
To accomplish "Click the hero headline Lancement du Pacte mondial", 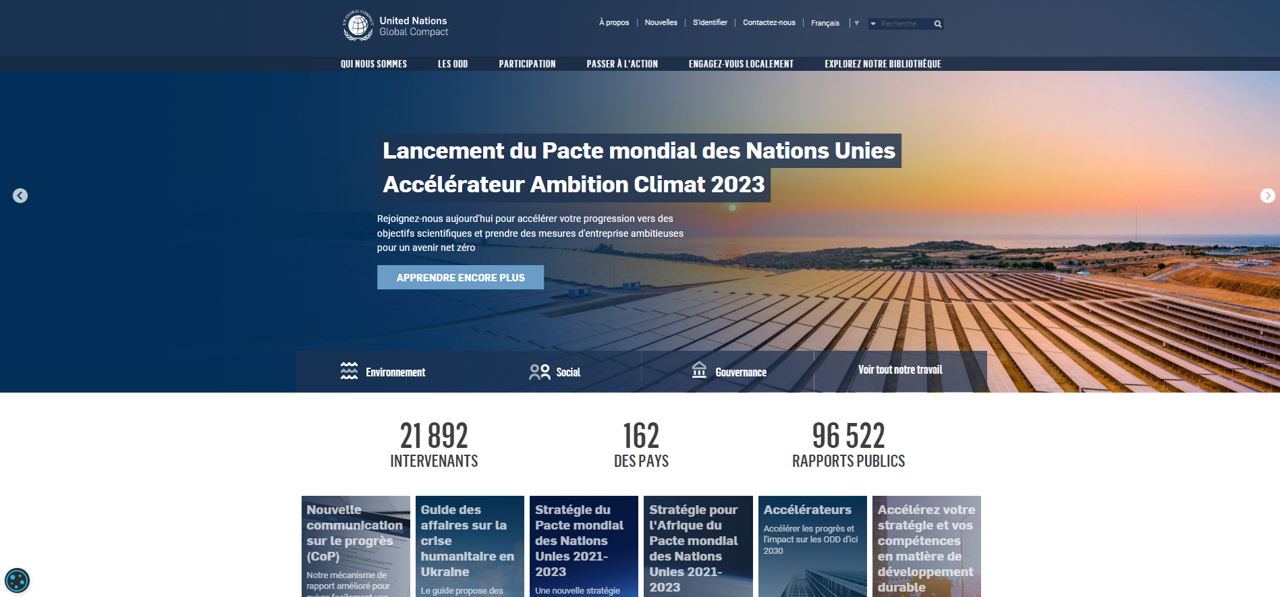I will 639,151.
